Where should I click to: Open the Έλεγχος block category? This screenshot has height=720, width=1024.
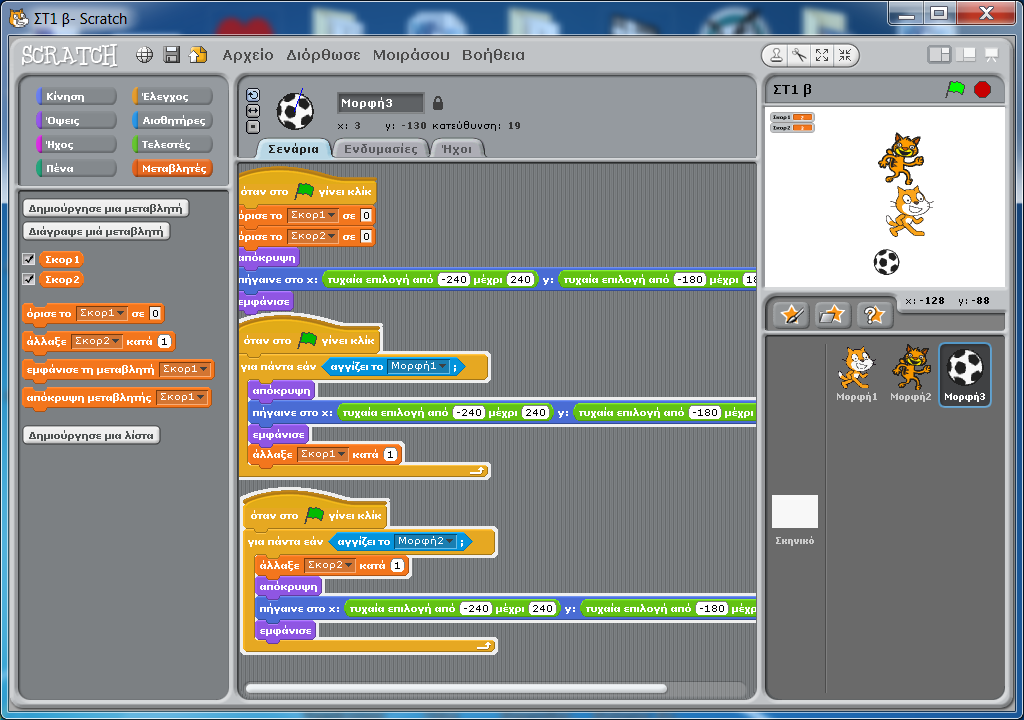[x=172, y=97]
